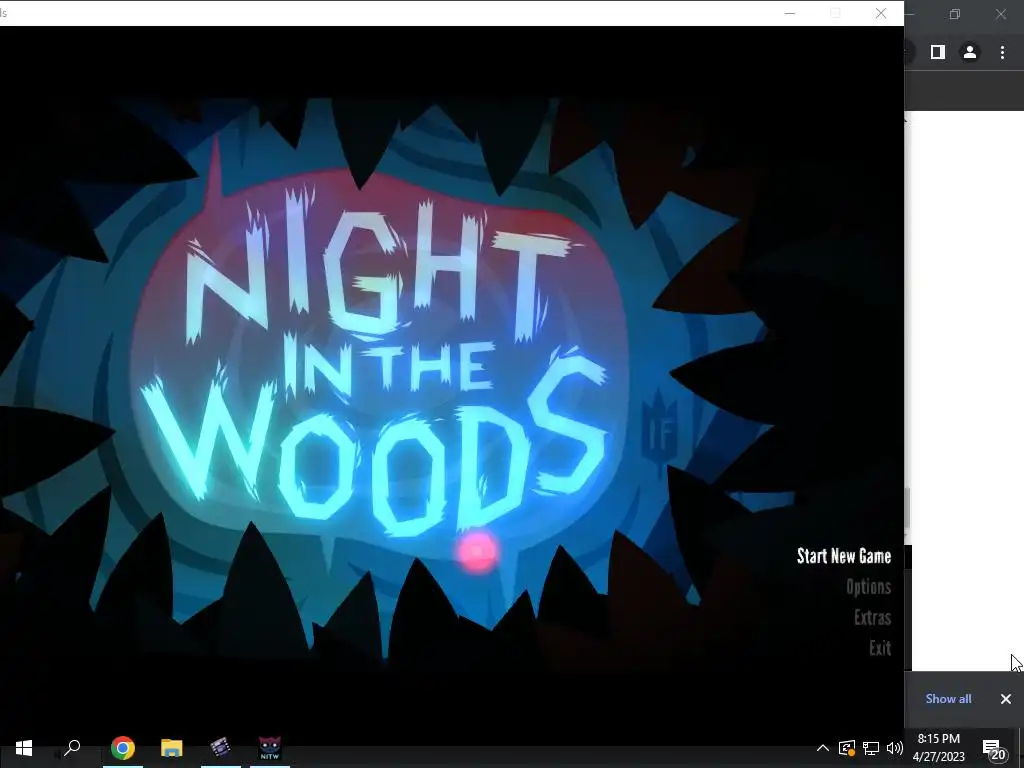Open Chrome three-dot menu
This screenshot has width=1024, height=768.
tap(1002, 52)
